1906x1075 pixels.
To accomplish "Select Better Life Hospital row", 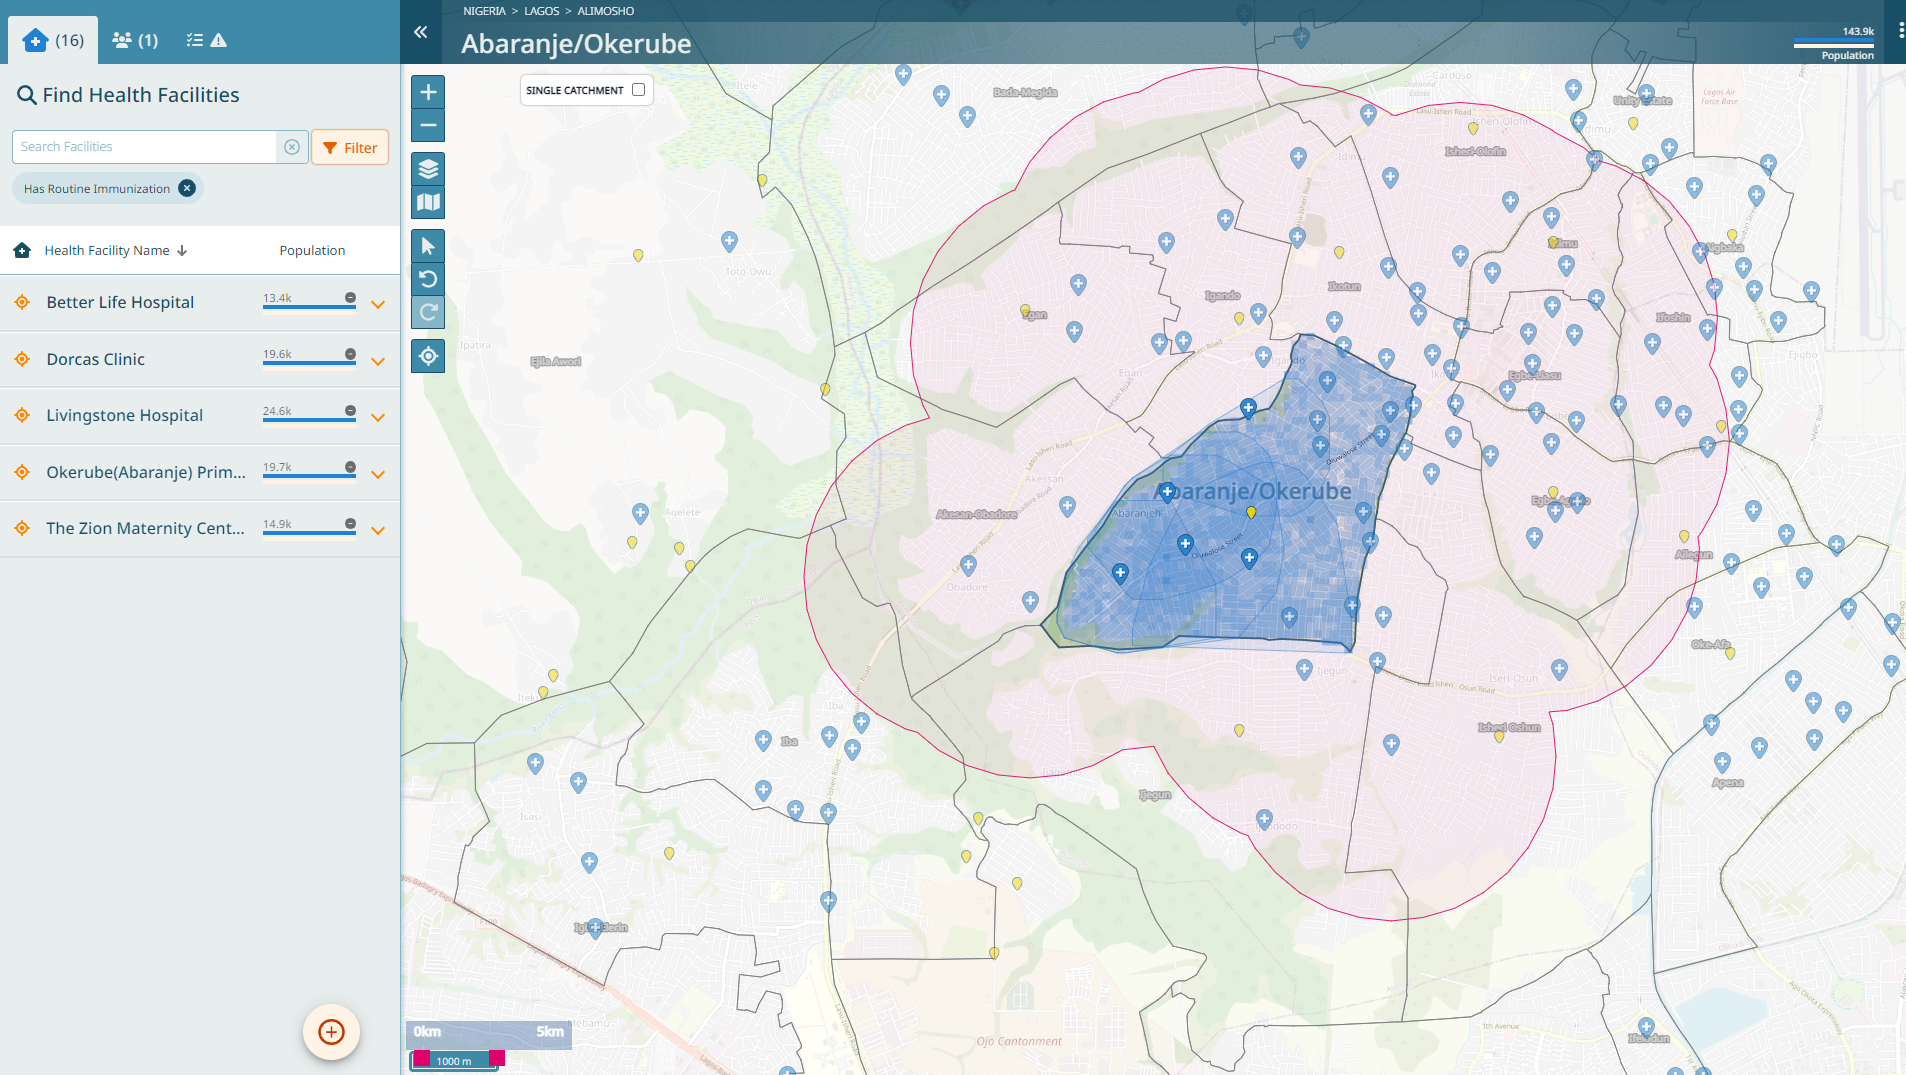I will [x=200, y=303].
